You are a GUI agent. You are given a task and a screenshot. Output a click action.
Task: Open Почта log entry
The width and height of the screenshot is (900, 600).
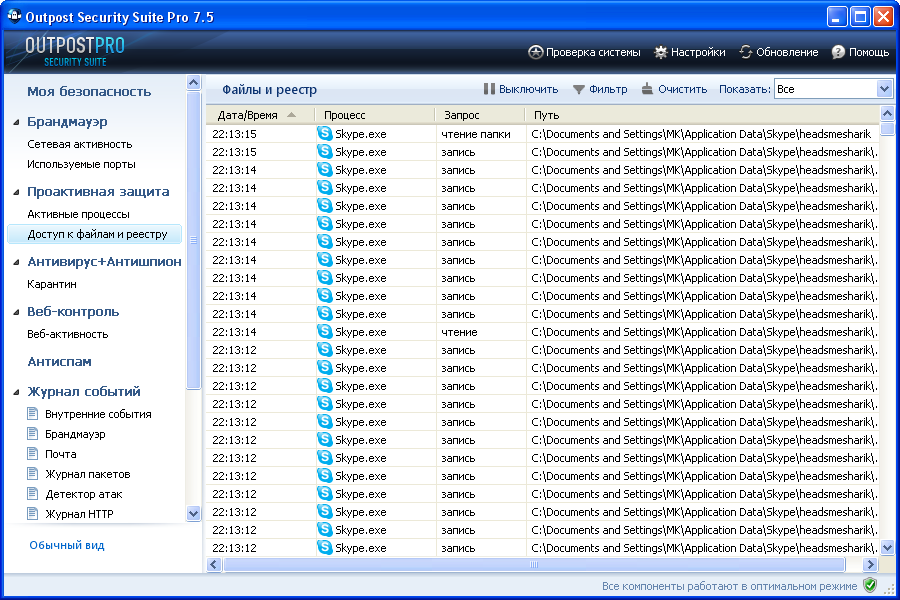tap(61, 454)
